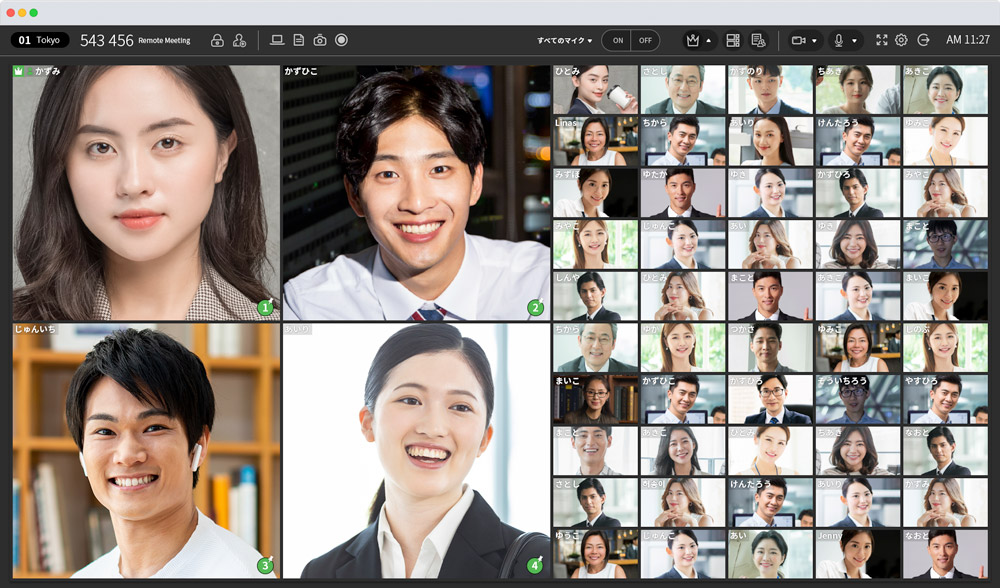Start screen sharing with laptop icon
Screen dimensions: 1000x588
pos(277,40)
